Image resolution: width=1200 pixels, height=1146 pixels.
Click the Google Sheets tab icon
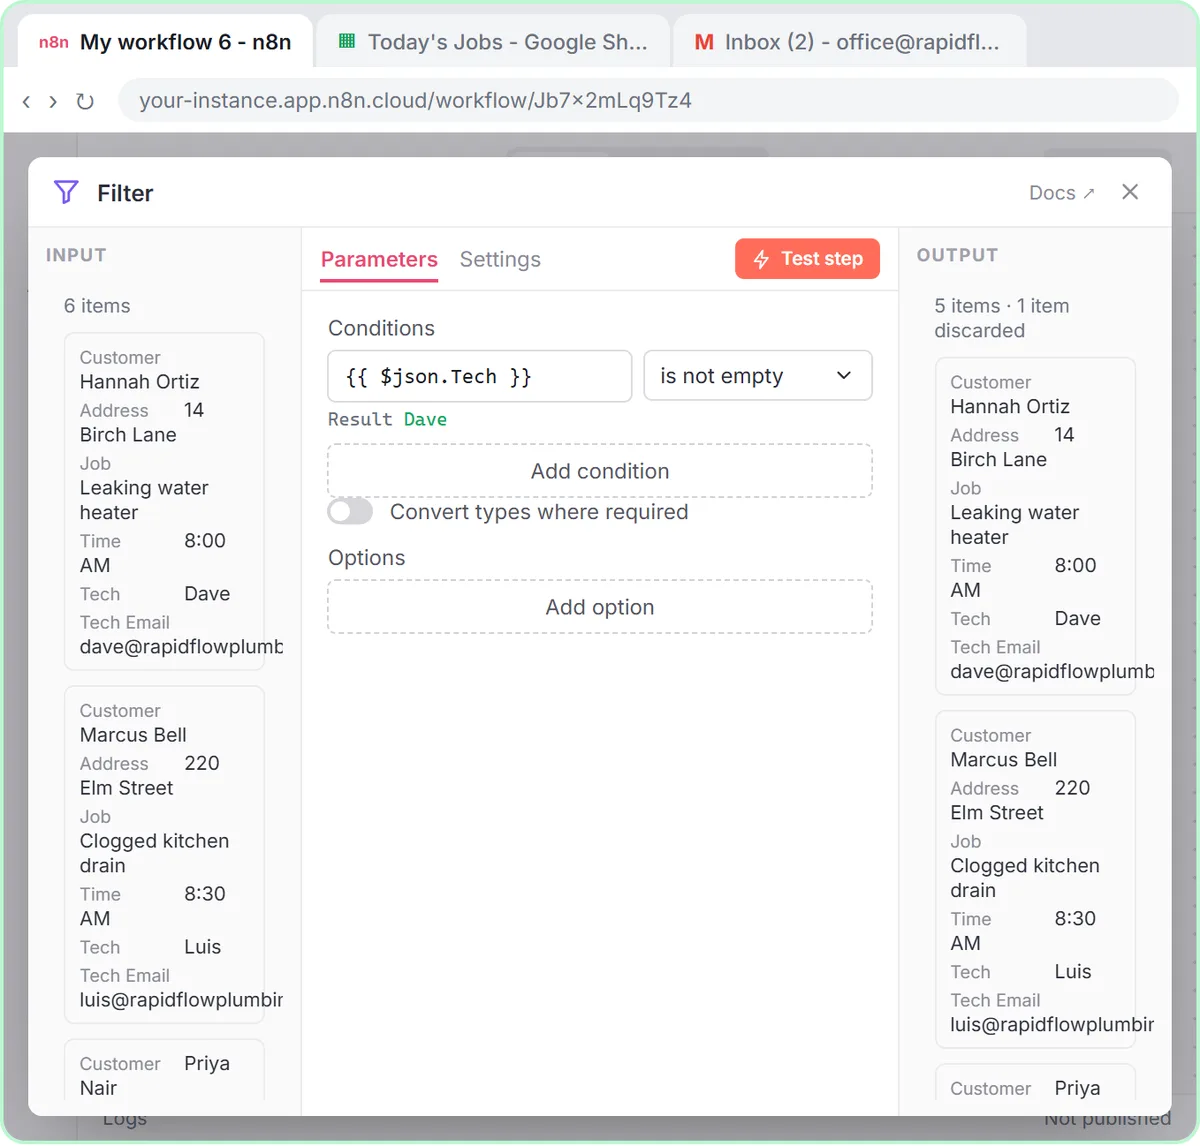click(x=347, y=41)
